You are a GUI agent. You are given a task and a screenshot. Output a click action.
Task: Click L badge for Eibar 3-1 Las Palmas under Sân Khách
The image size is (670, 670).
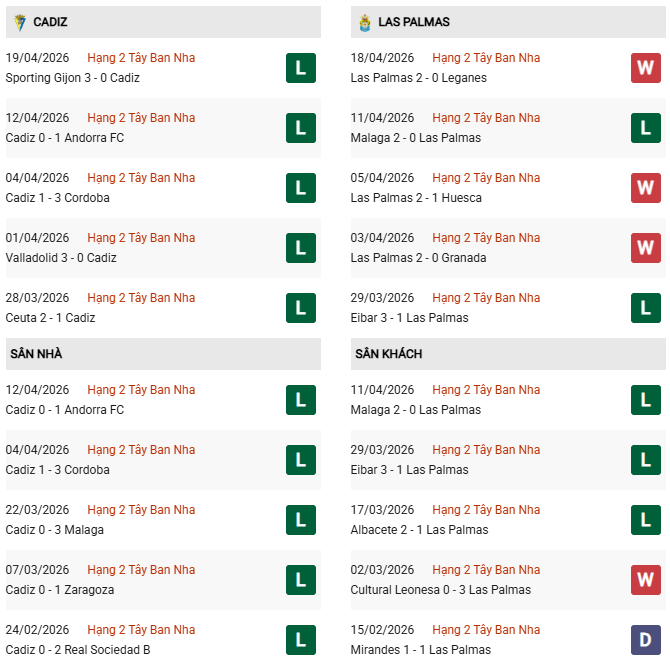click(x=645, y=460)
